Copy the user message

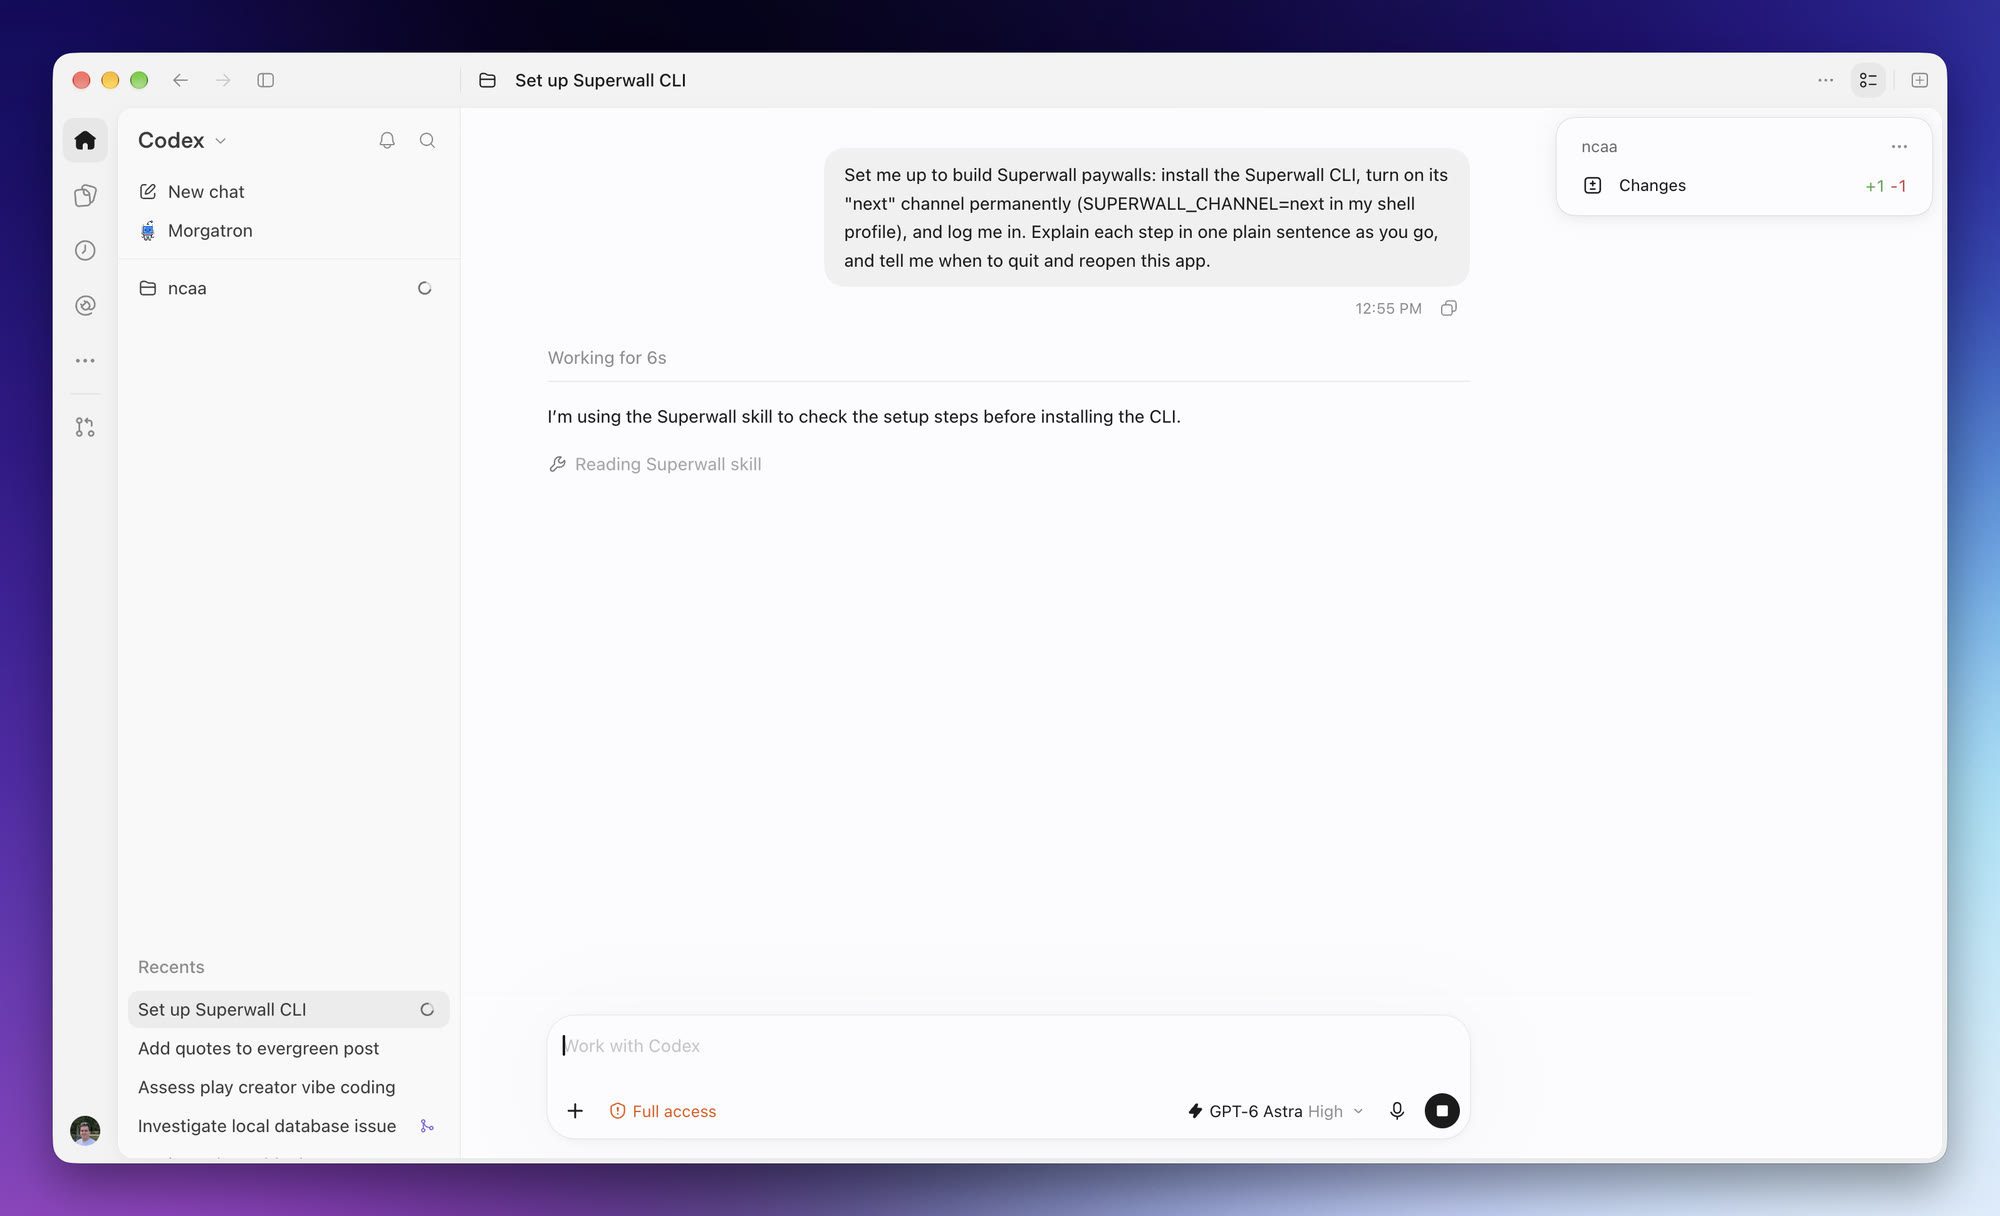(x=1448, y=308)
